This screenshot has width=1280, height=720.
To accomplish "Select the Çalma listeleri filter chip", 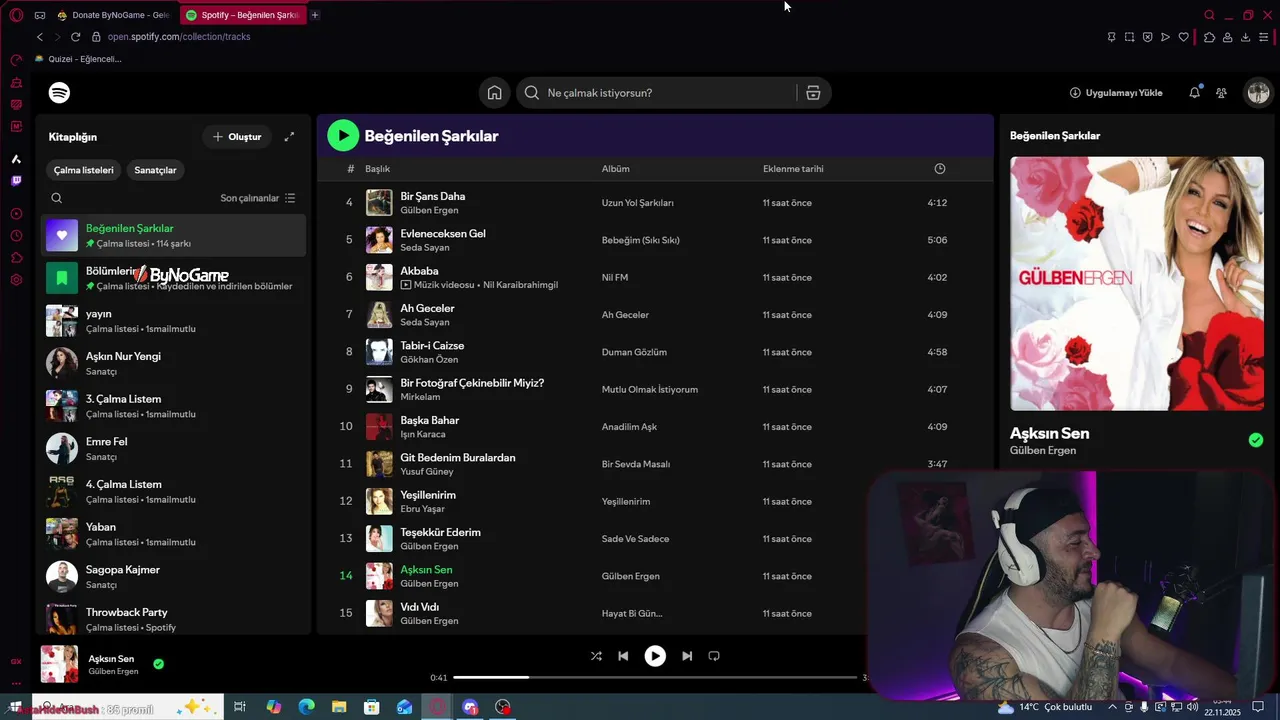I will (84, 170).
